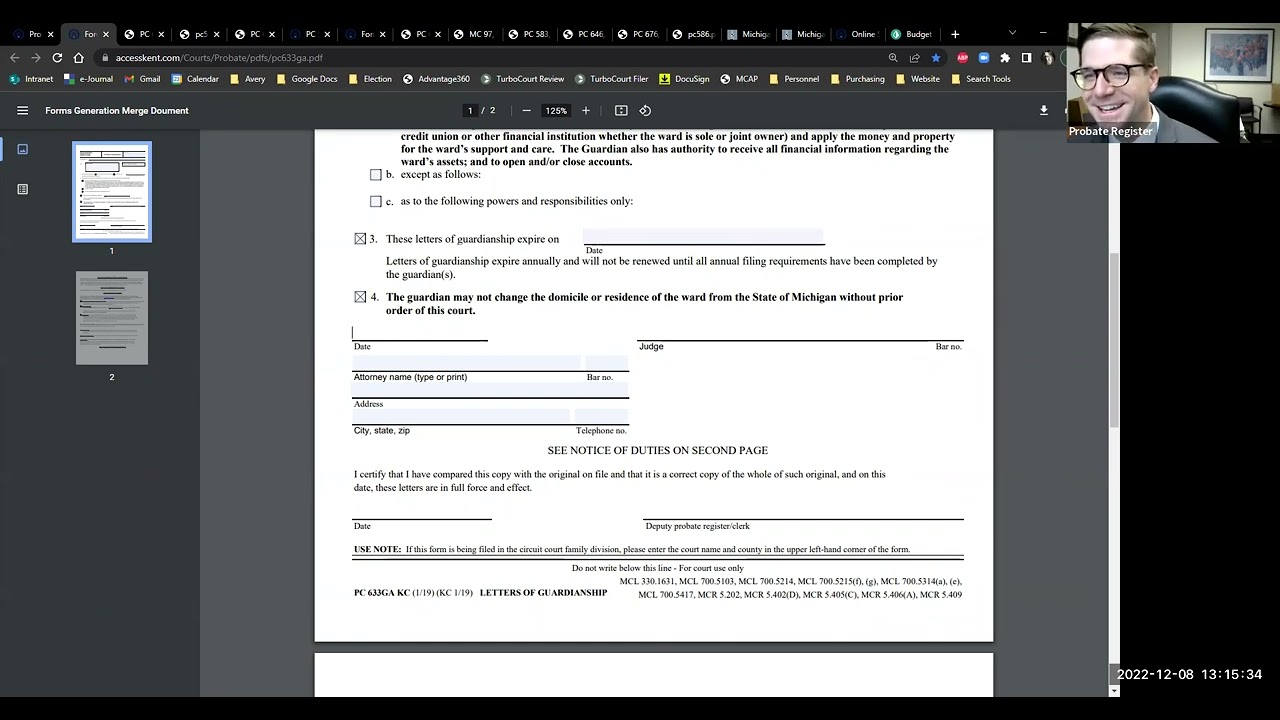Expand the Search Tools bookmark folder
This screenshot has width=1280, height=720.
click(x=980, y=79)
